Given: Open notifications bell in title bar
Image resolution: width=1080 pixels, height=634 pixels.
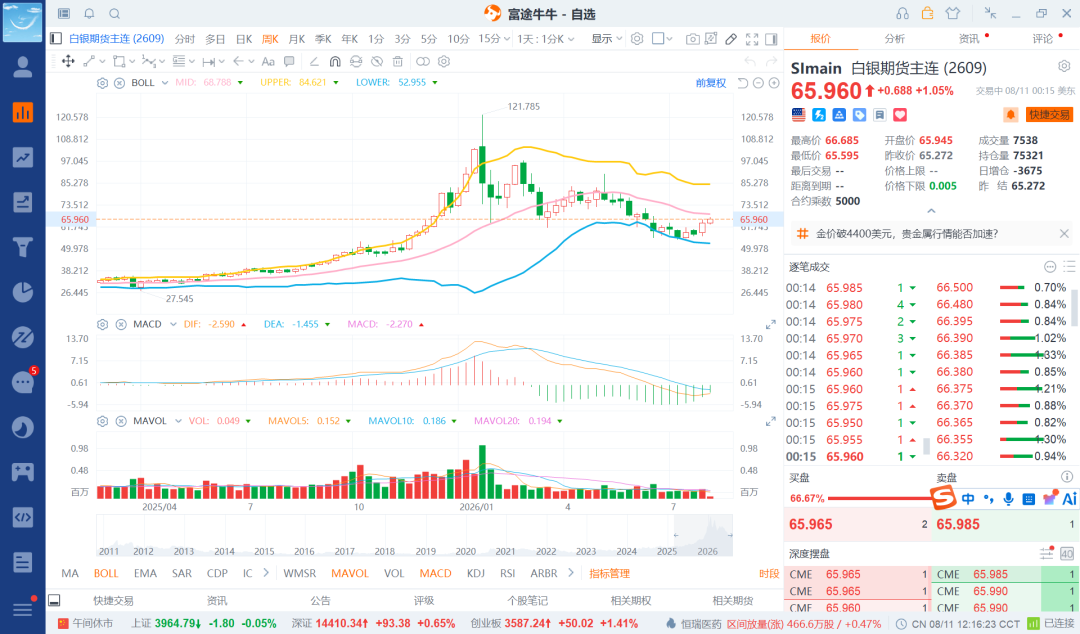Looking at the screenshot, I should point(90,13).
